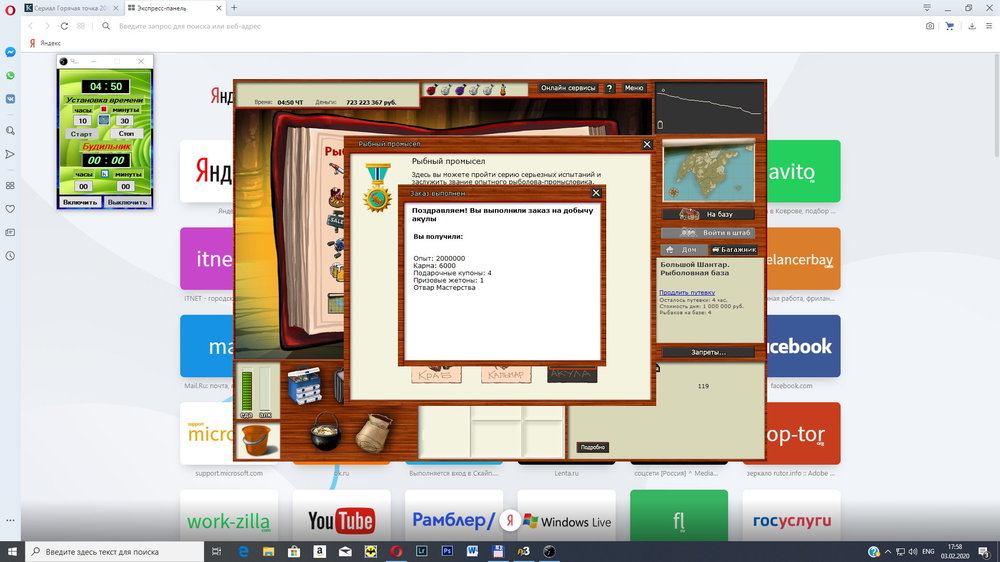Enable the alarm with Включить button
The image size is (1000, 562).
(81, 202)
